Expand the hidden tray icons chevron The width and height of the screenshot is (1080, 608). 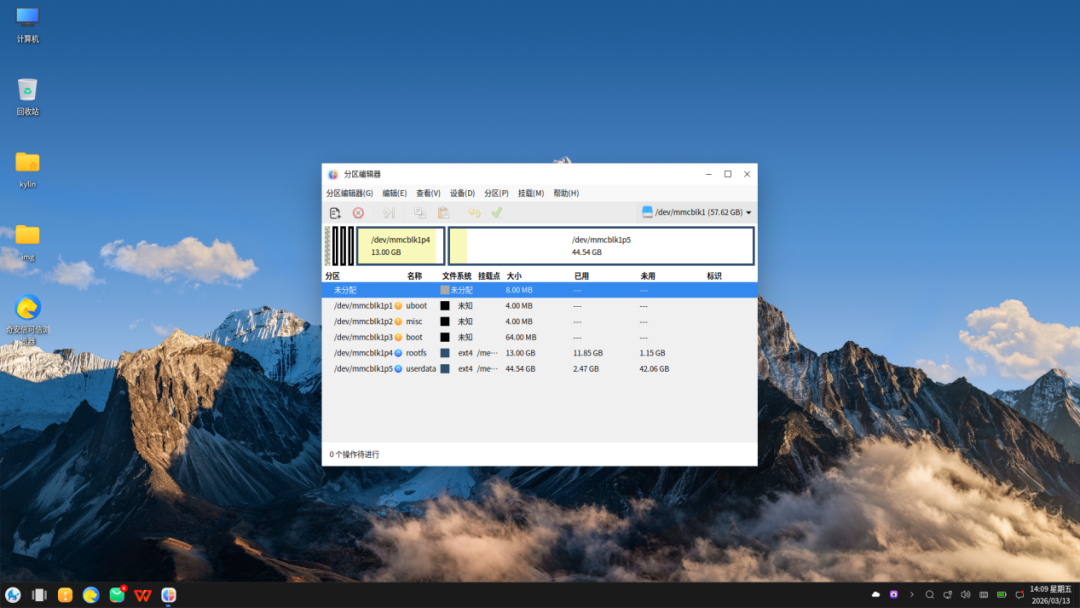click(912, 595)
